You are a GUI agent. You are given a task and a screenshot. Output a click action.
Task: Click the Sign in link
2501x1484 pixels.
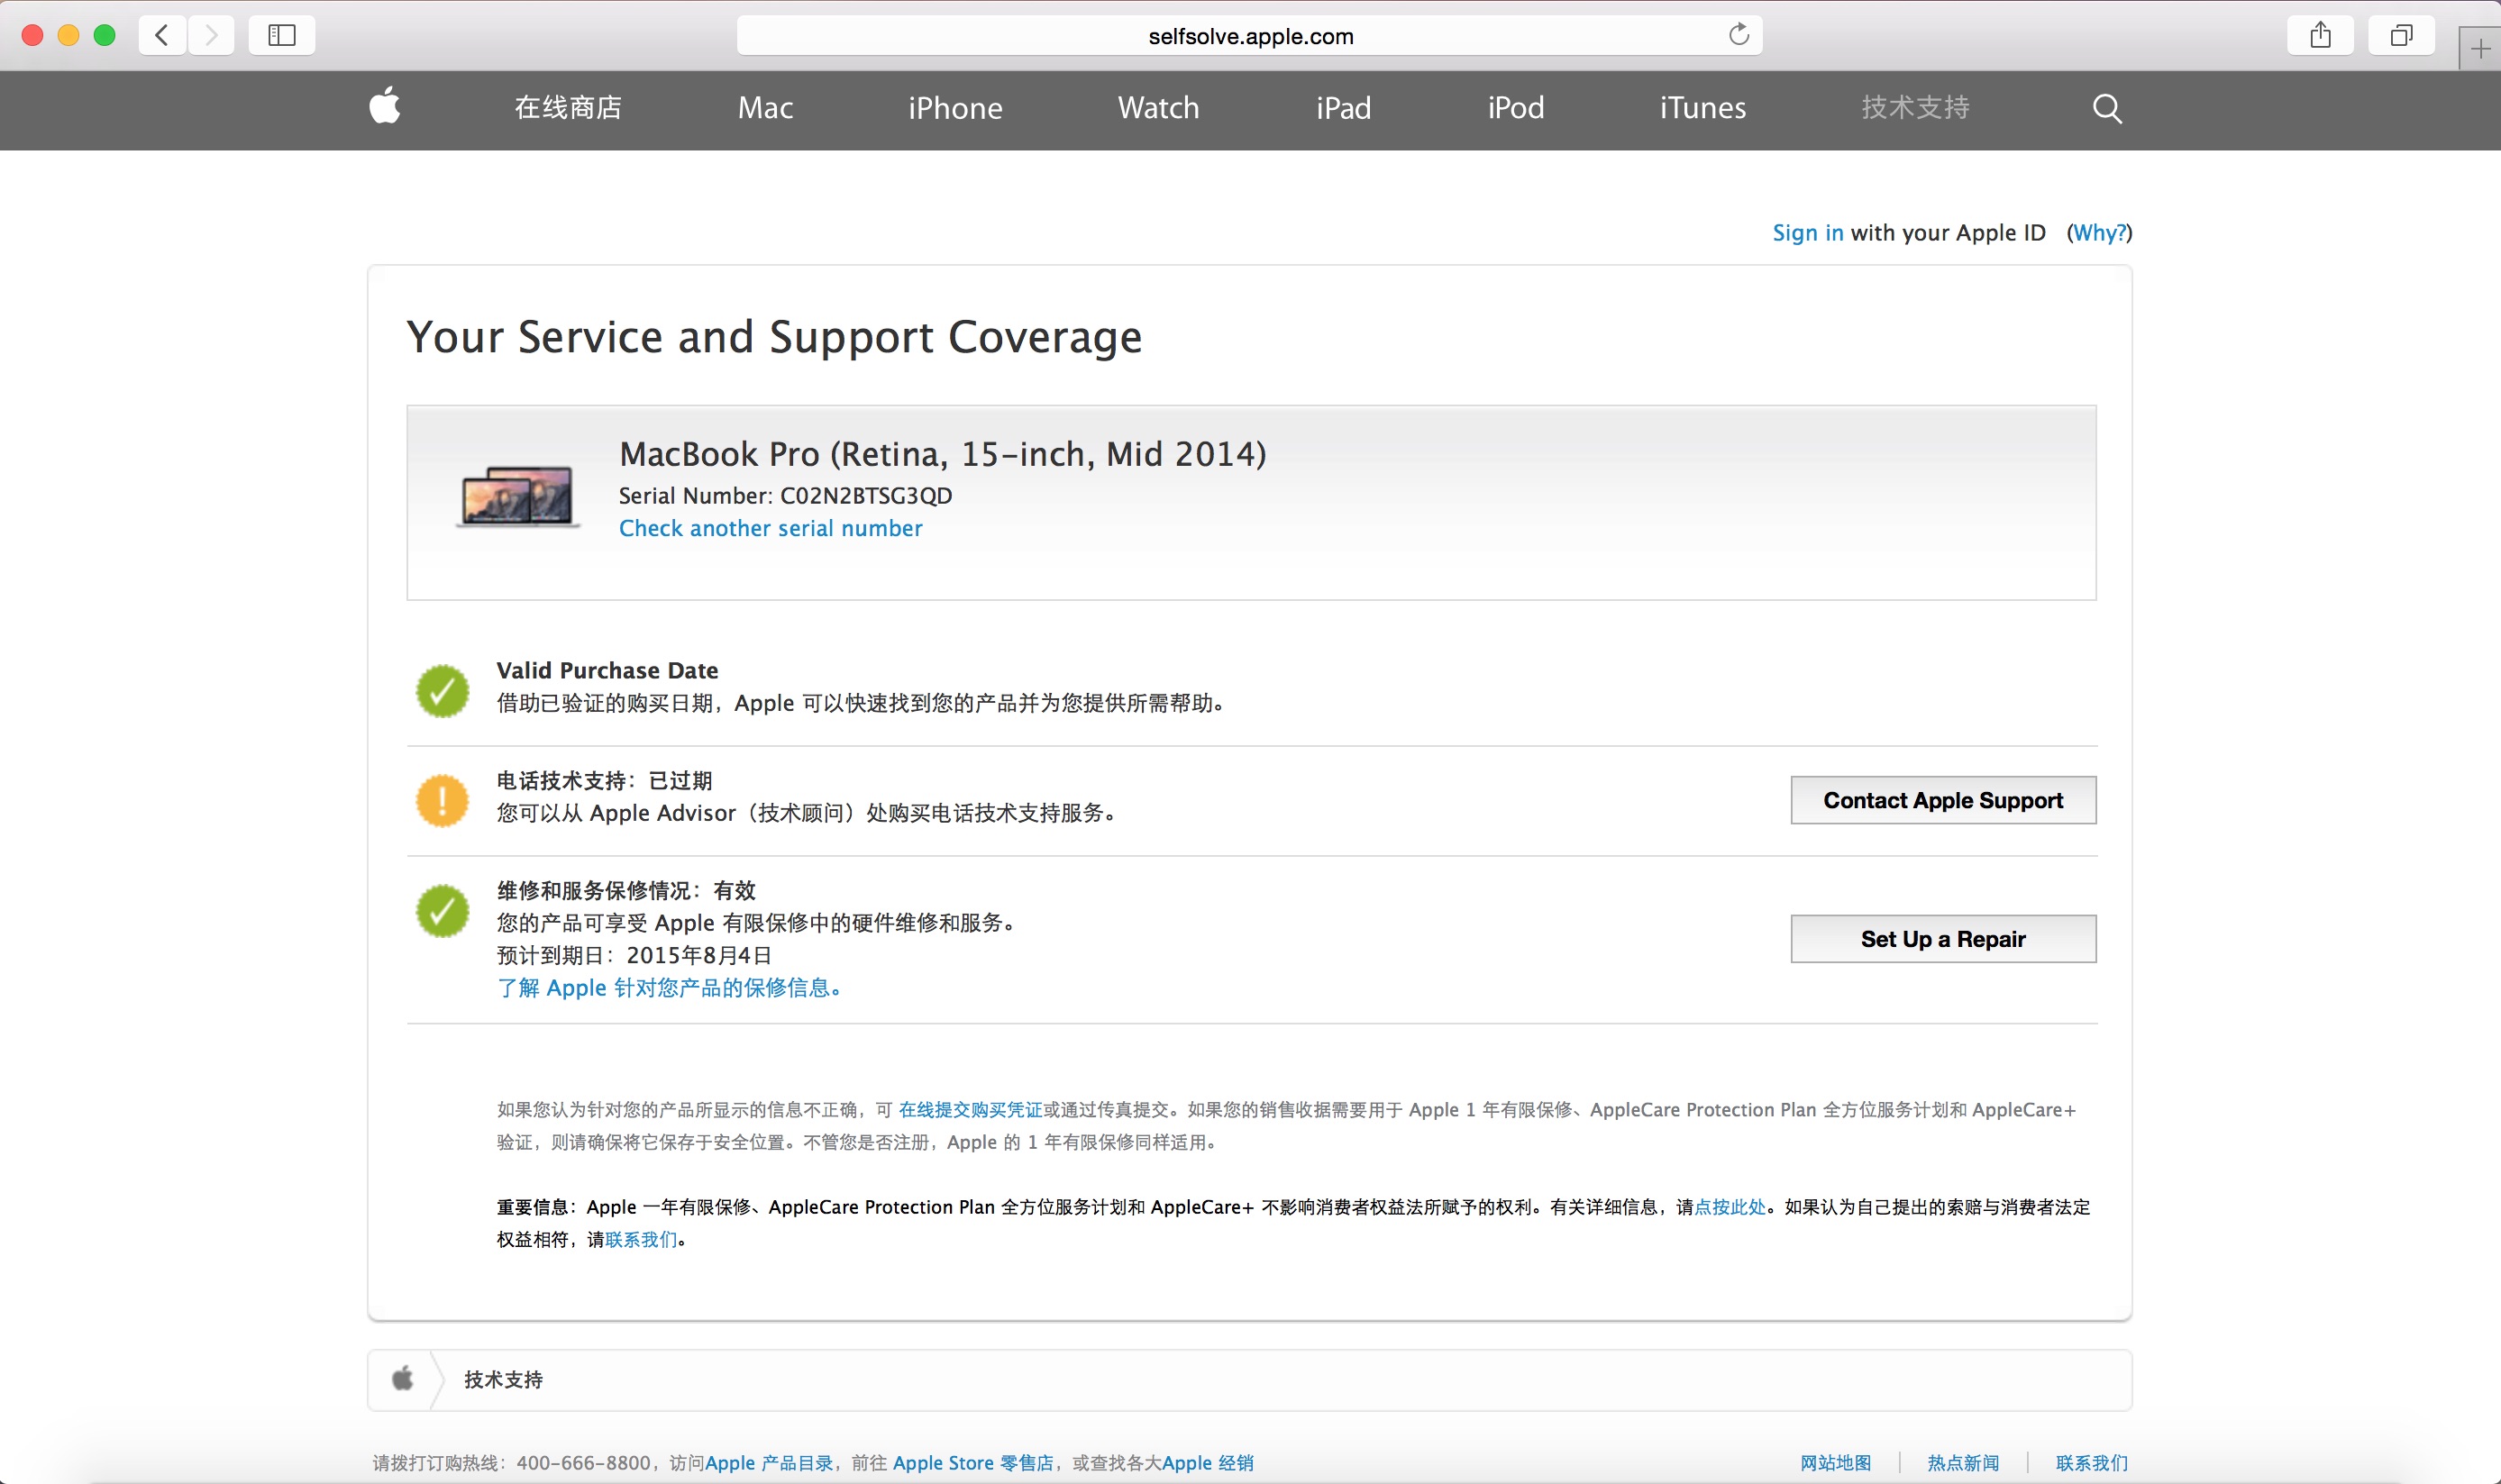(x=1807, y=233)
